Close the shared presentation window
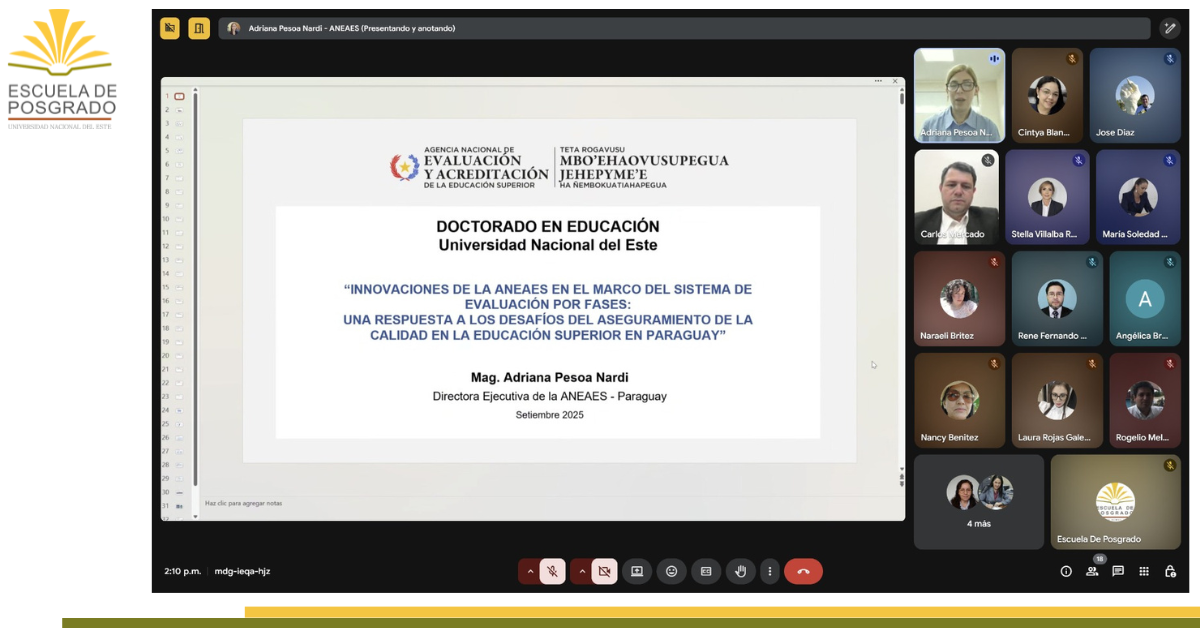 point(894,81)
